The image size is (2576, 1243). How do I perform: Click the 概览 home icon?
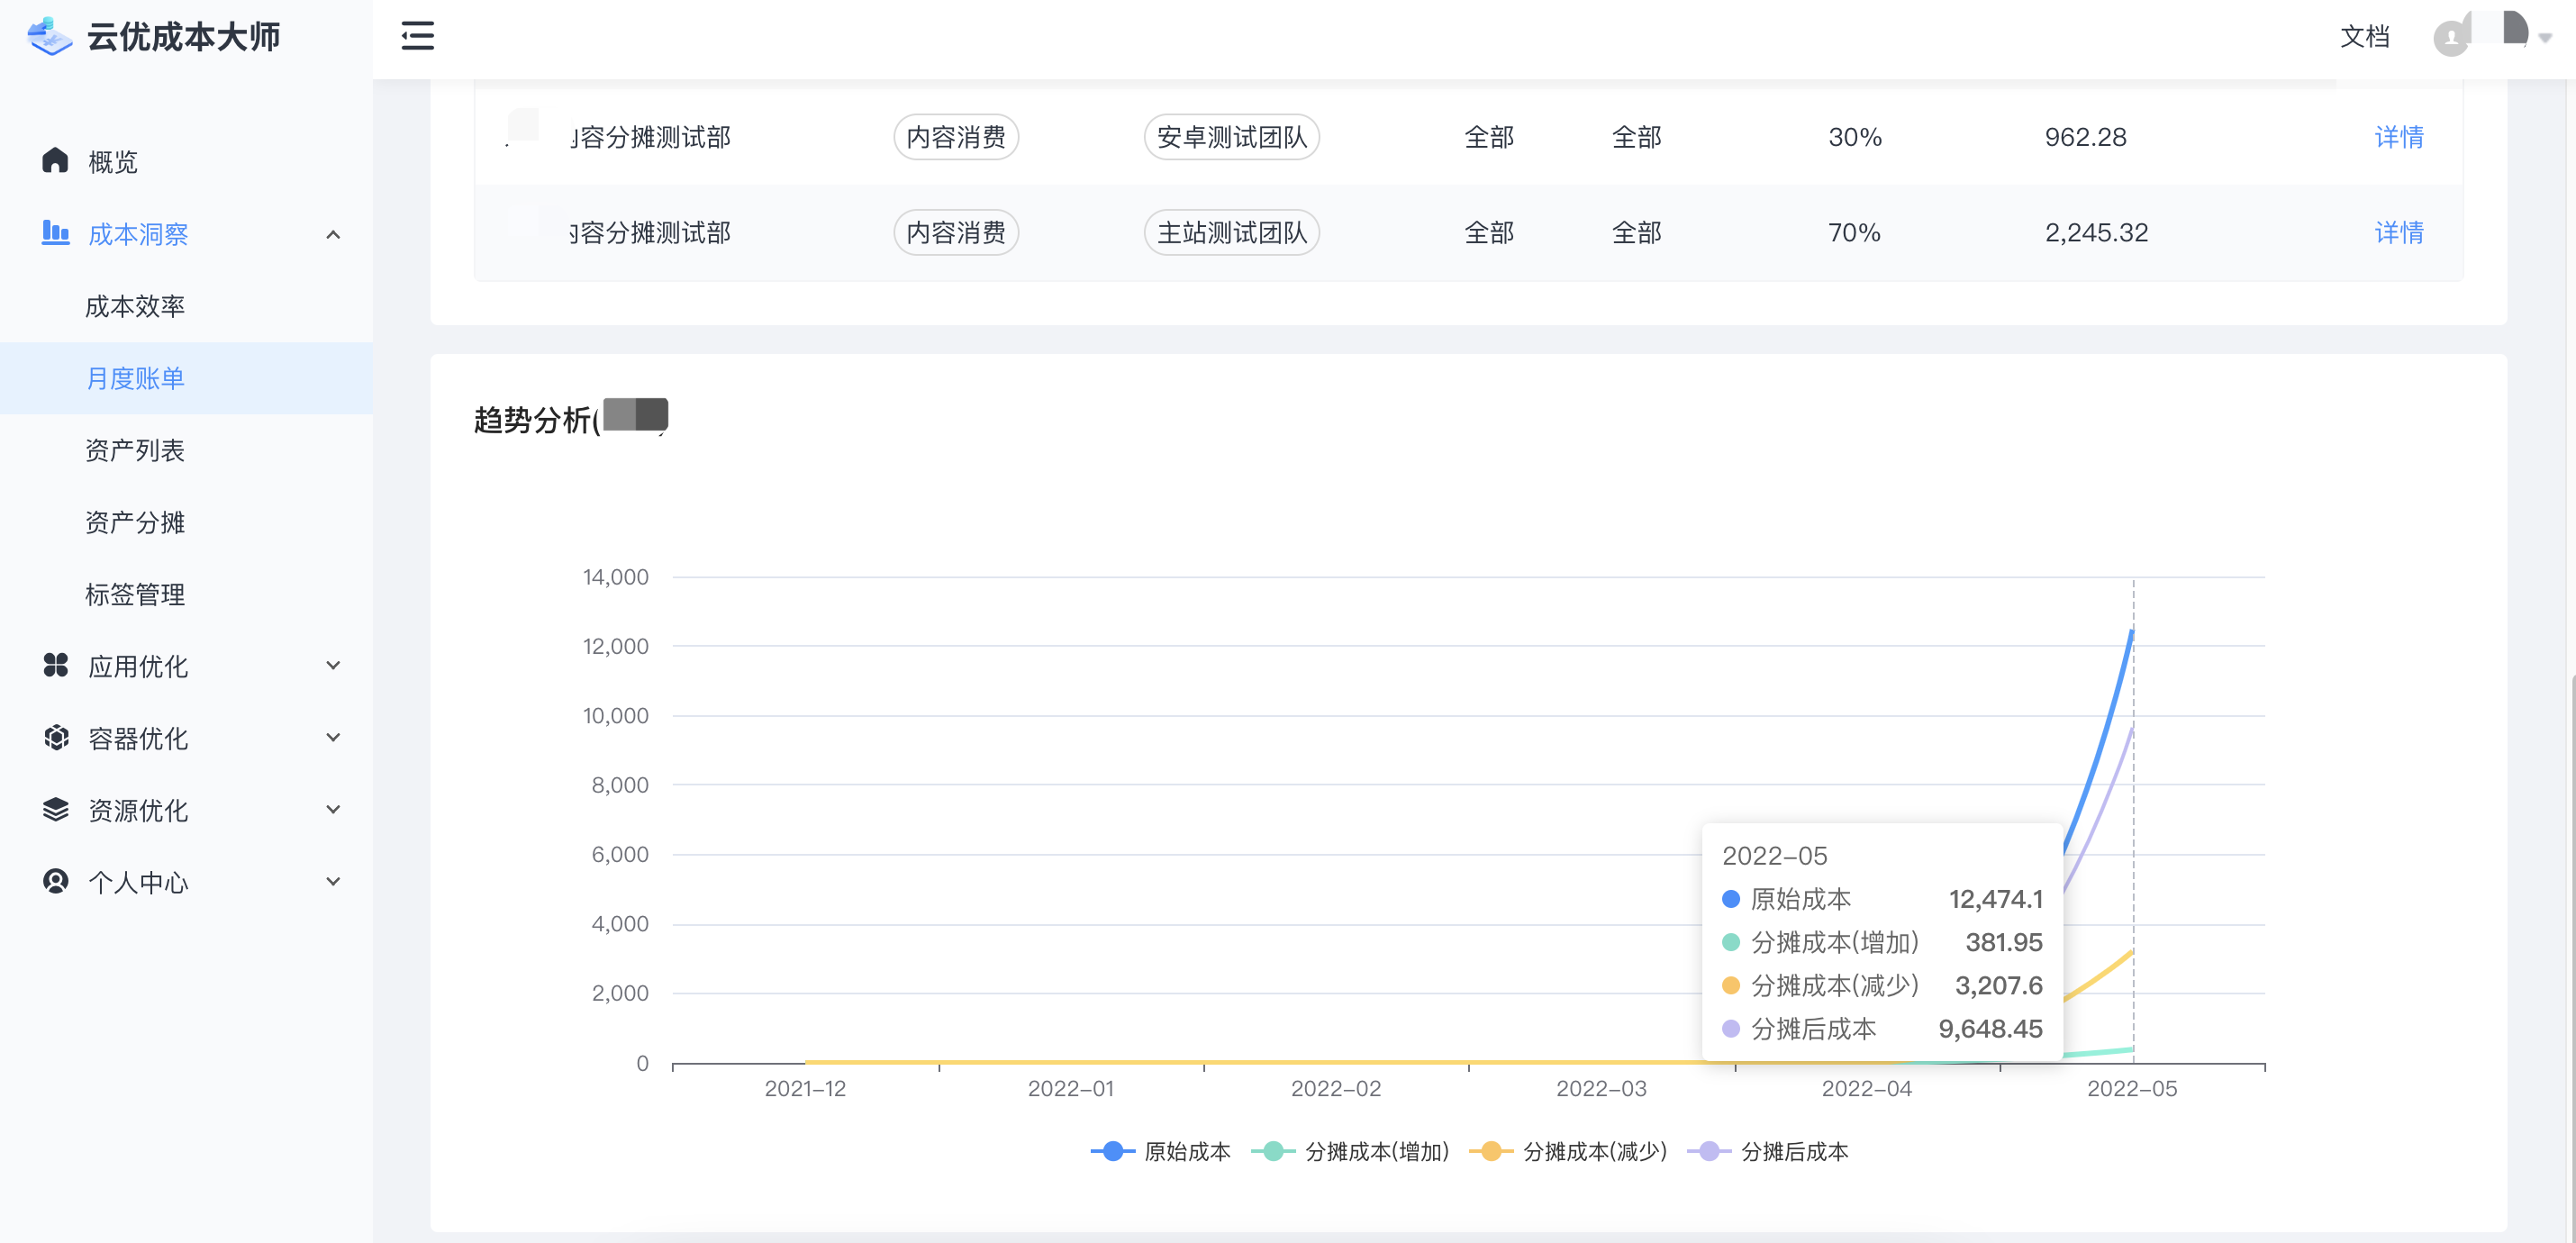[x=55, y=161]
